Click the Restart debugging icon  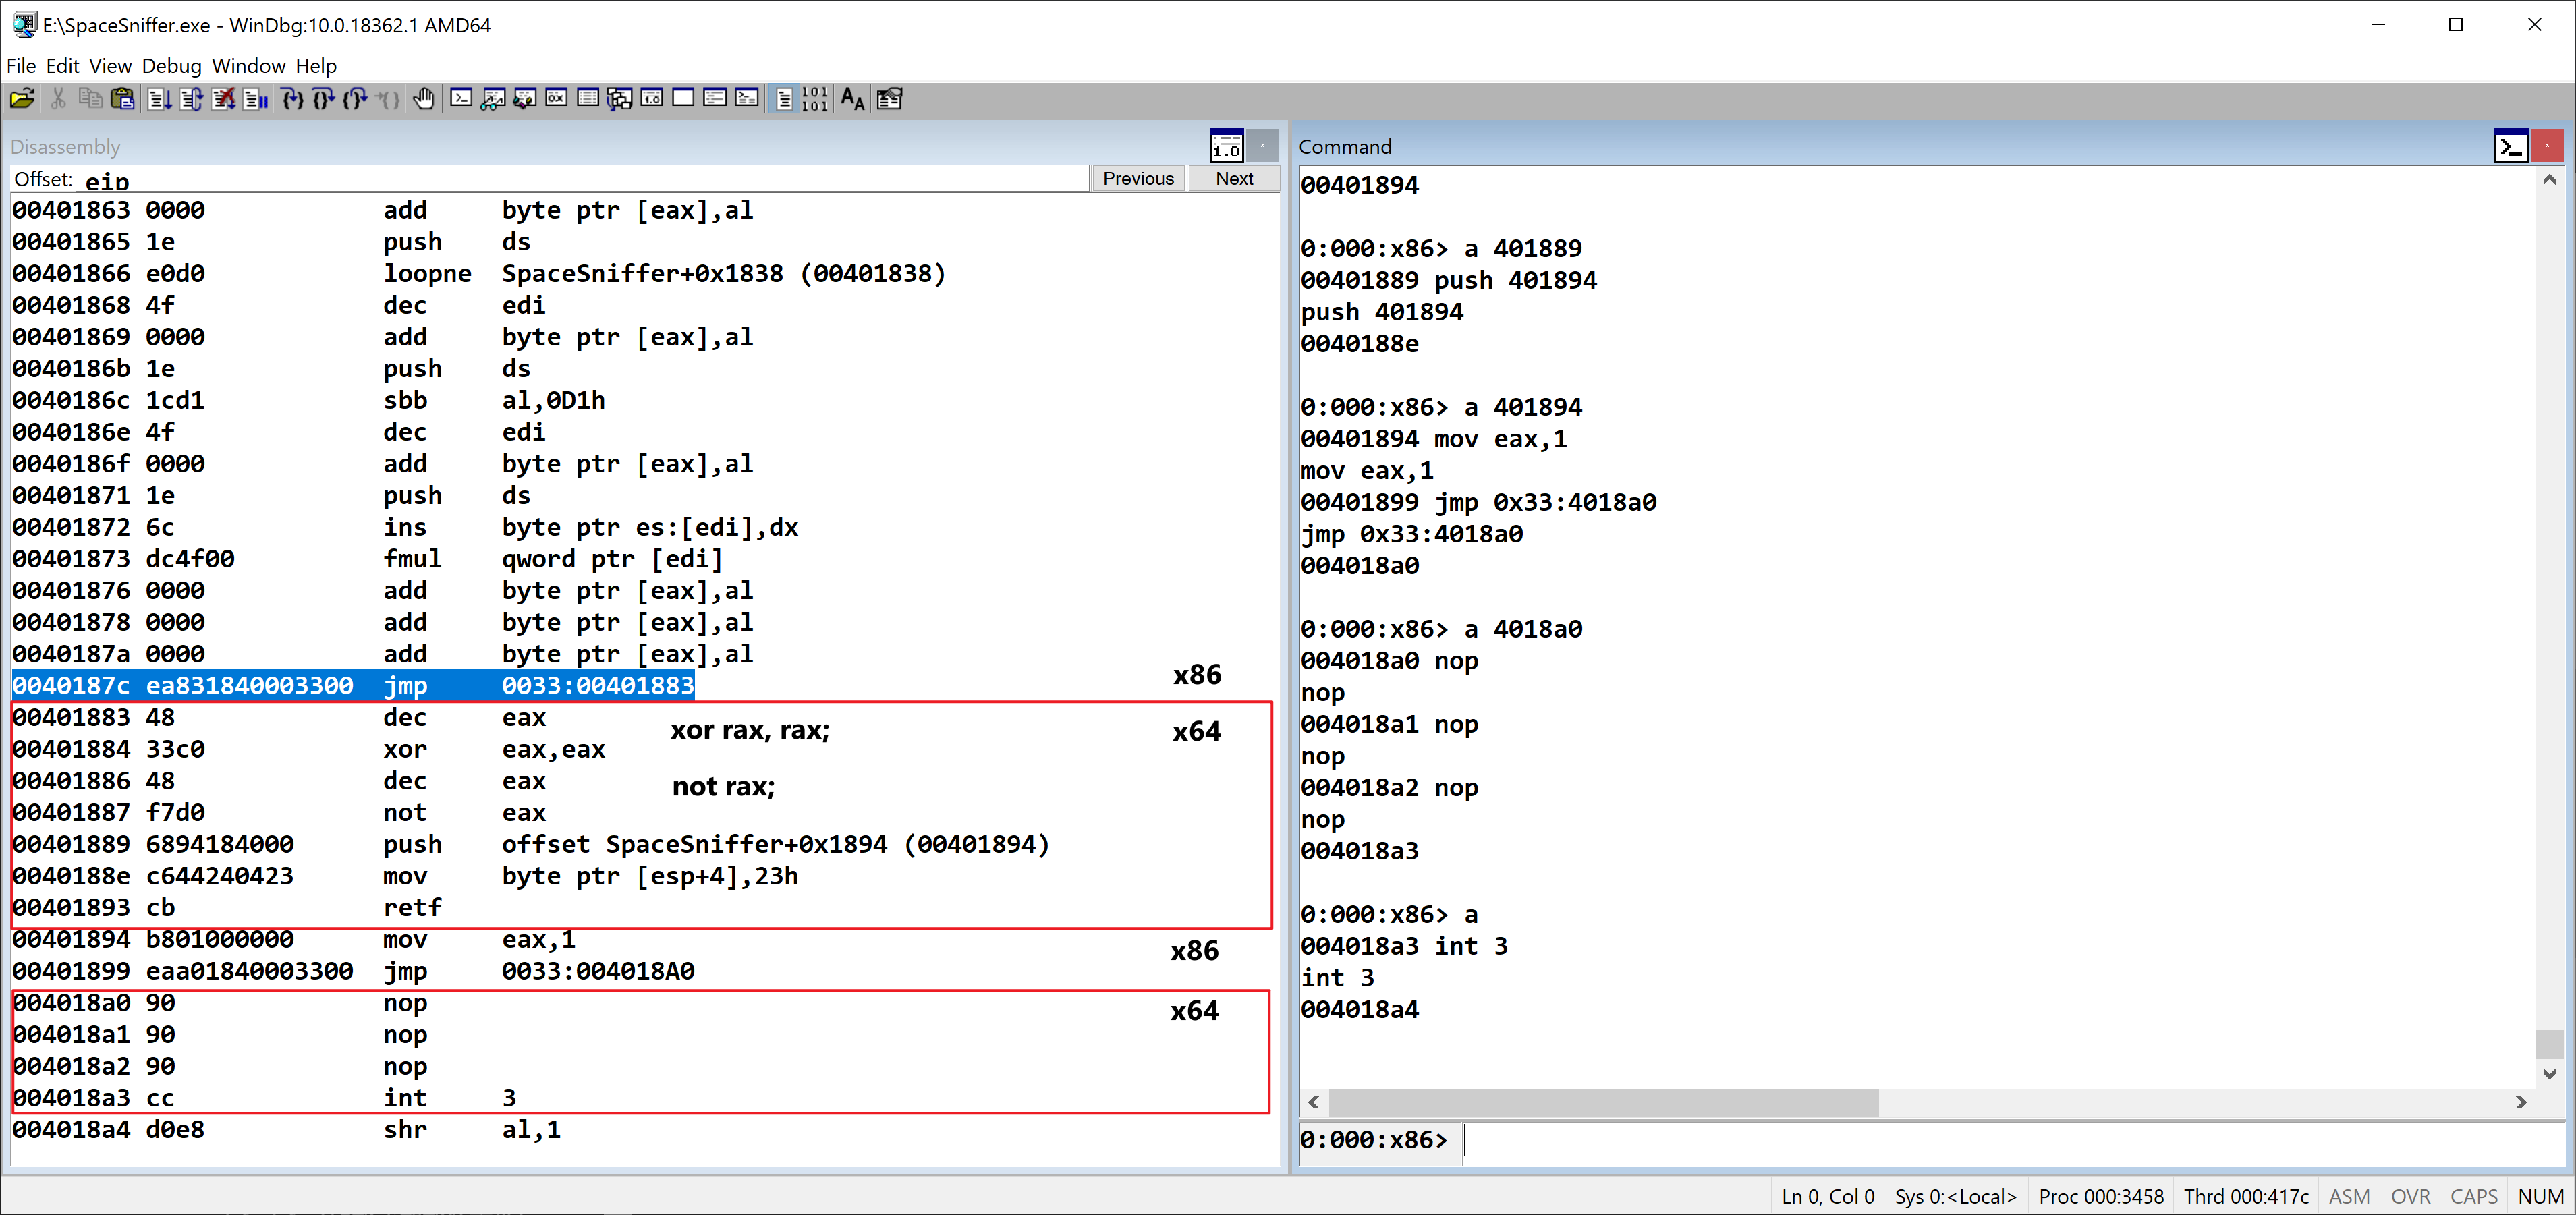click(191, 98)
